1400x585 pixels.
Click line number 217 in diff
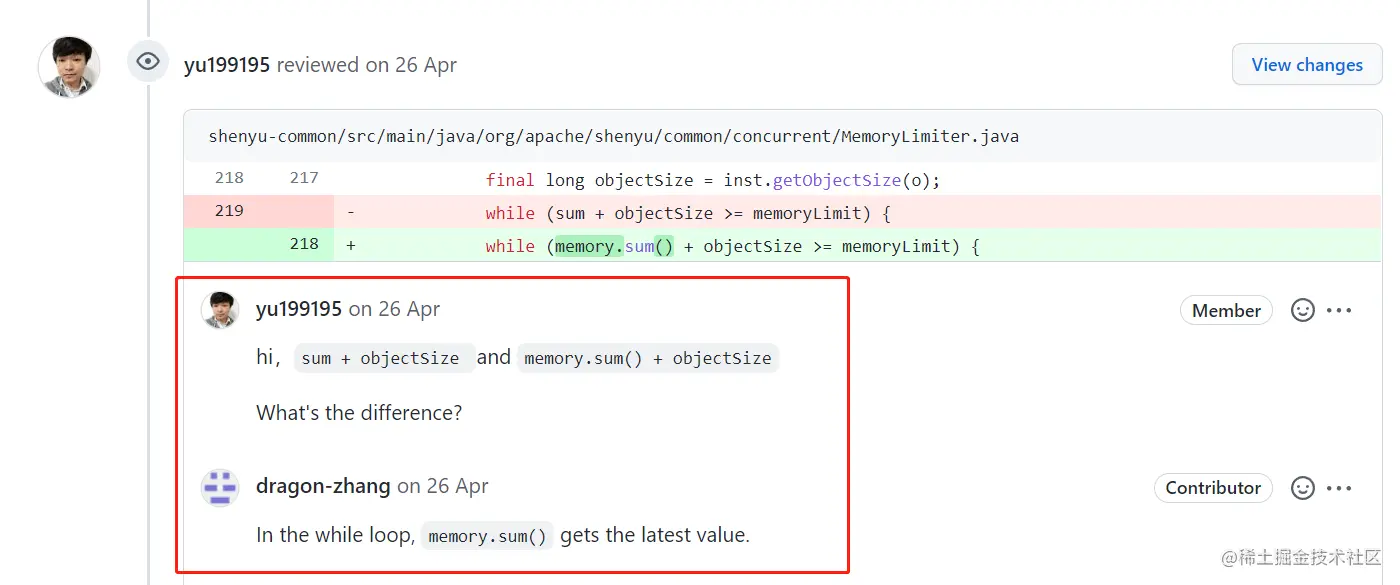(304, 178)
